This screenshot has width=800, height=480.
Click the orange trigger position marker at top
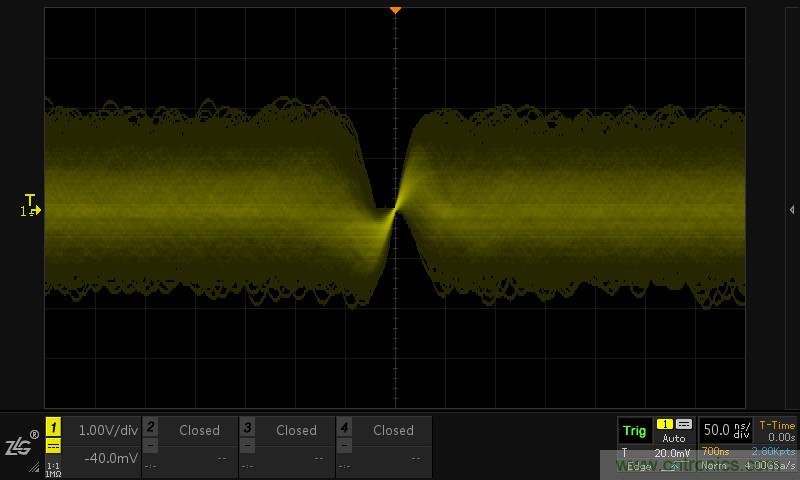[395, 10]
